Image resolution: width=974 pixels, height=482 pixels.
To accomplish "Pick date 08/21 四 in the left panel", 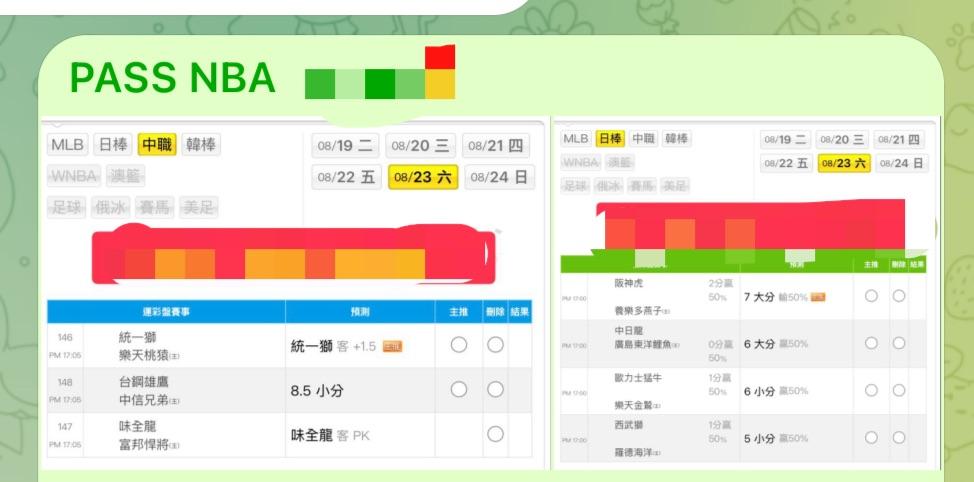I will tap(496, 147).
